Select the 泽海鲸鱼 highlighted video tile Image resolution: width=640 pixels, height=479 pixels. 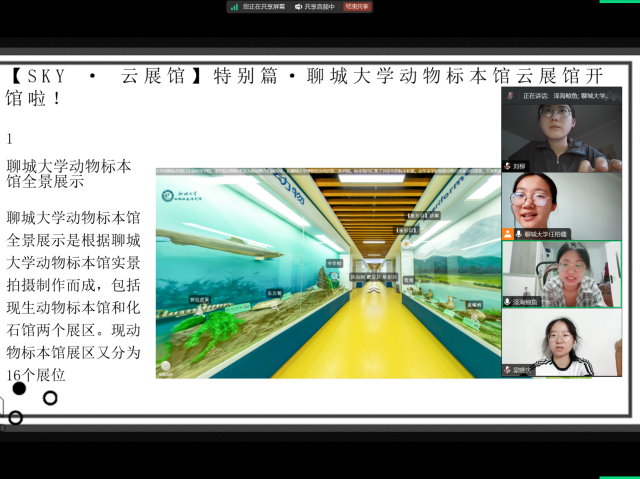point(562,274)
